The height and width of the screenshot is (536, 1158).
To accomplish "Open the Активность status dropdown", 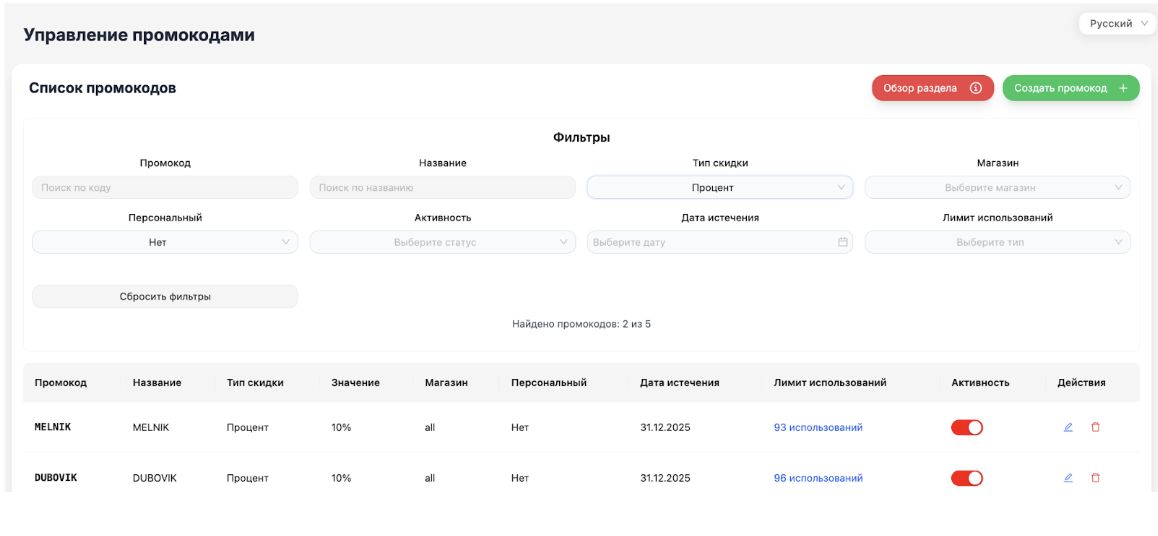I will point(442,242).
